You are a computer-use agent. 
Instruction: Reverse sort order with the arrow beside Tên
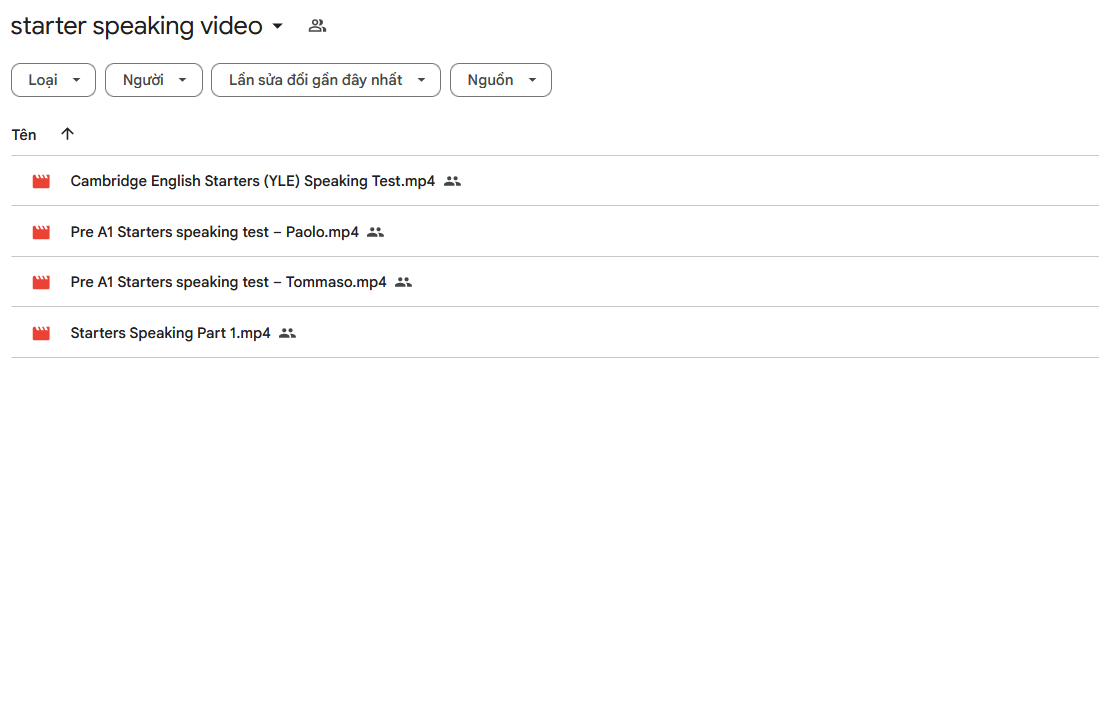(67, 134)
